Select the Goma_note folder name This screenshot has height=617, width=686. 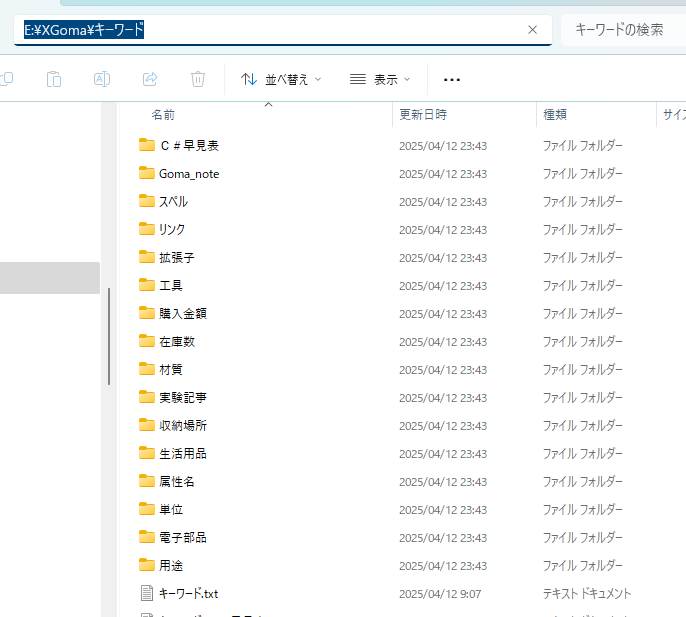coord(189,174)
